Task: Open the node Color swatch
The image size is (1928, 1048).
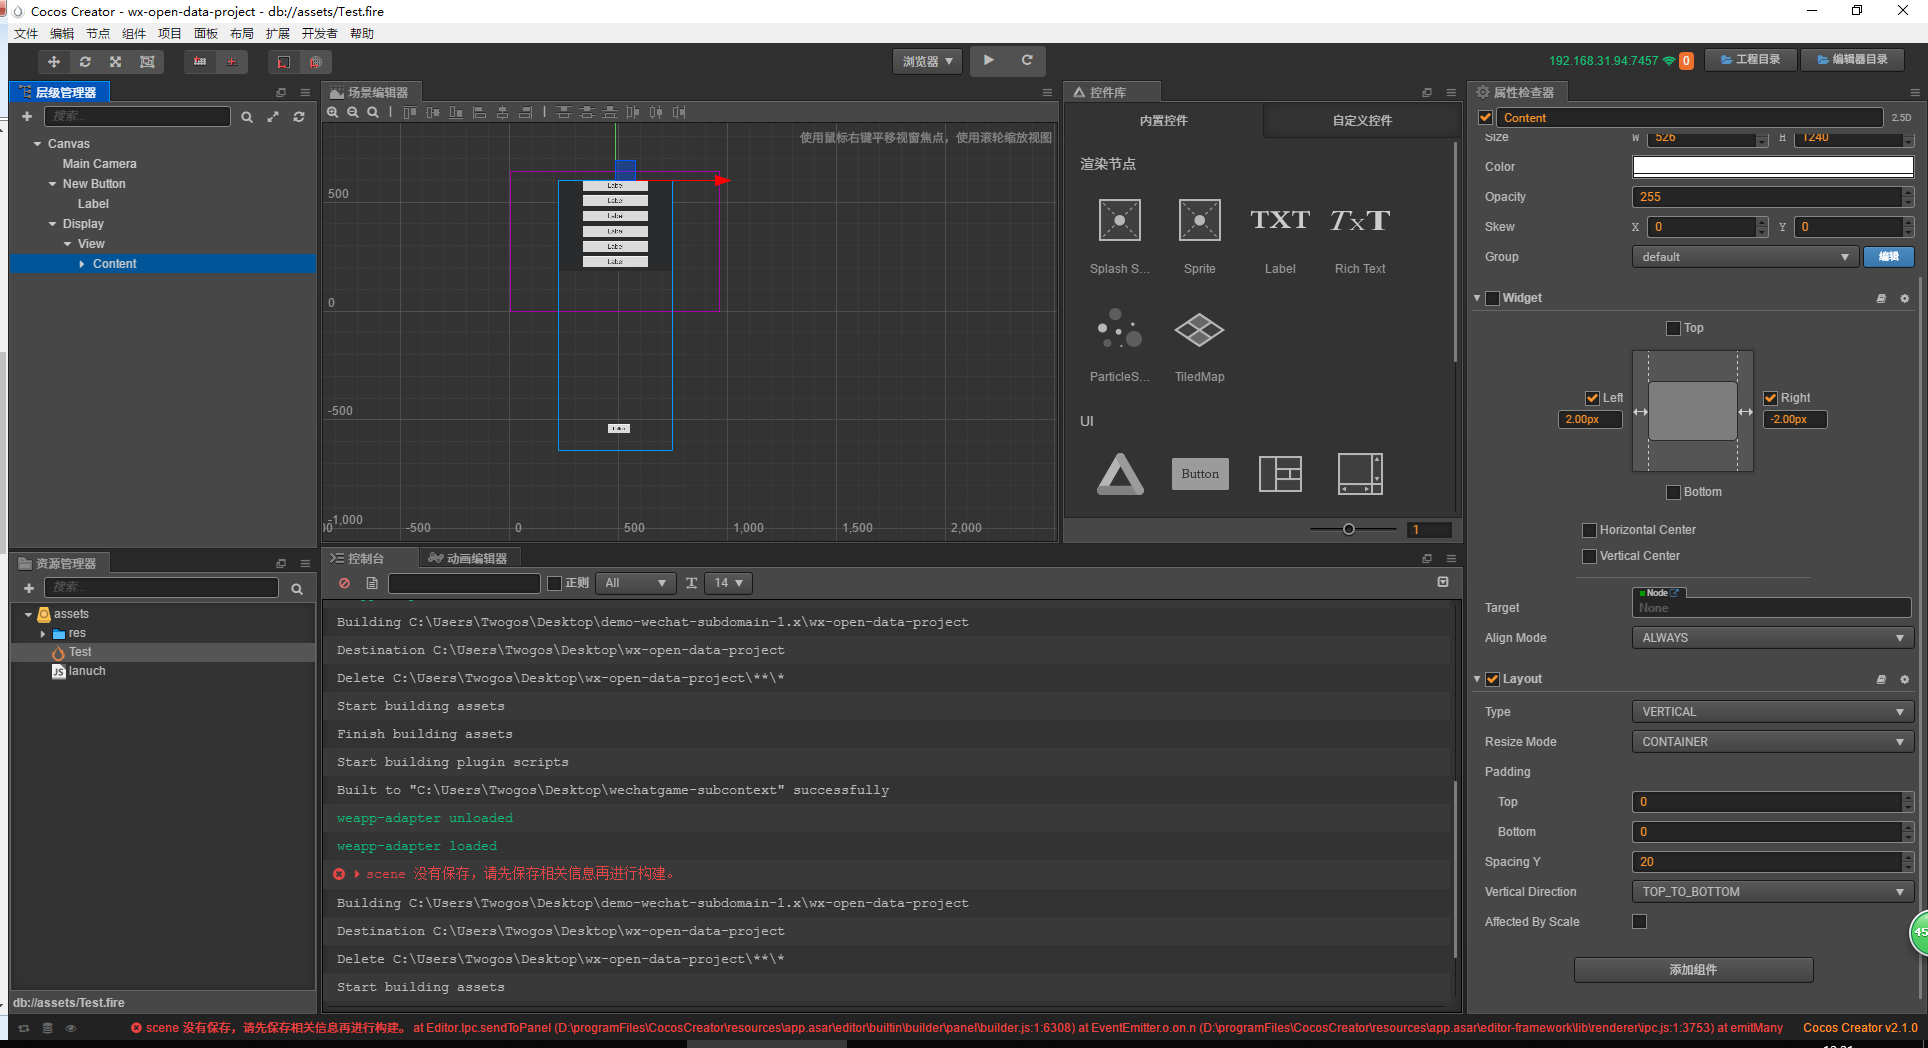Action: click(1771, 167)
